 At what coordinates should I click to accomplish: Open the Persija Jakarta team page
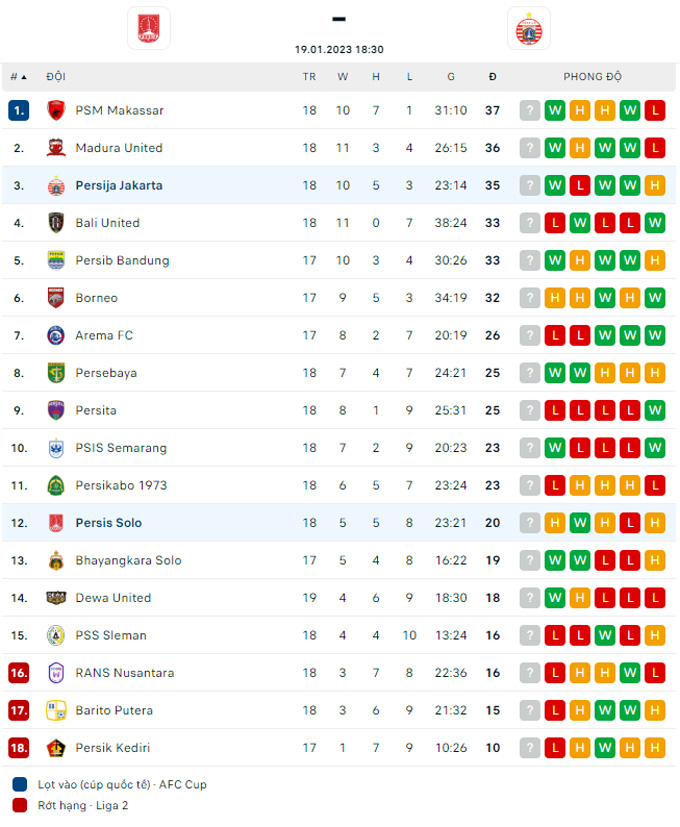119,185
